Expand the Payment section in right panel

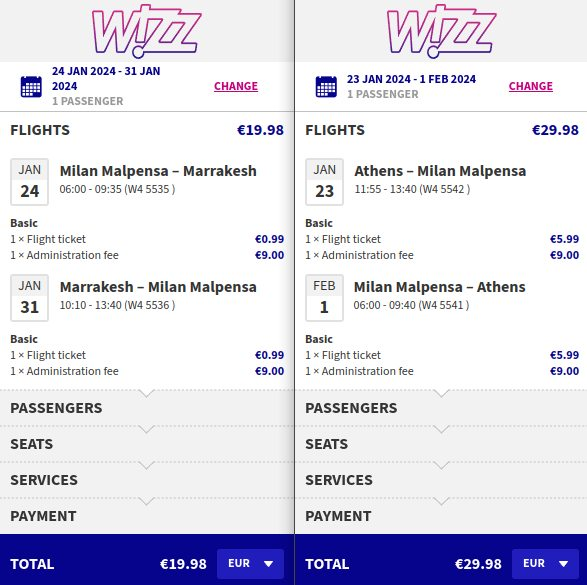[441, 516]
